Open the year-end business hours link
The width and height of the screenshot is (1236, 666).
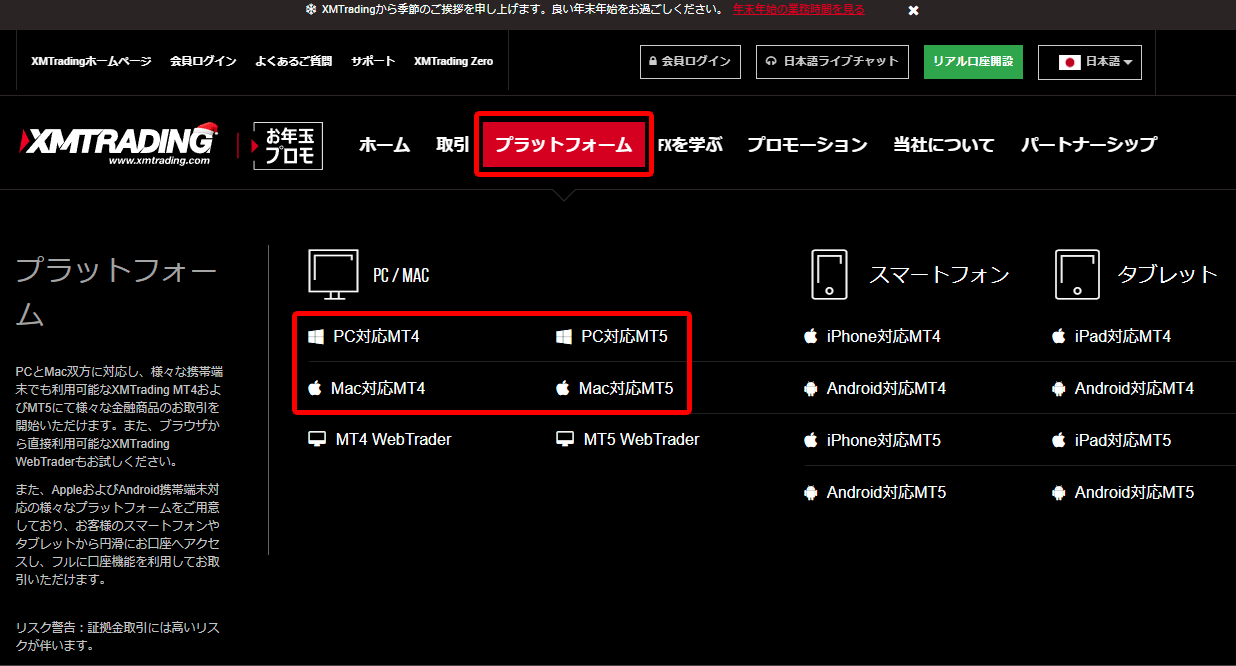[x=798, y=9]
